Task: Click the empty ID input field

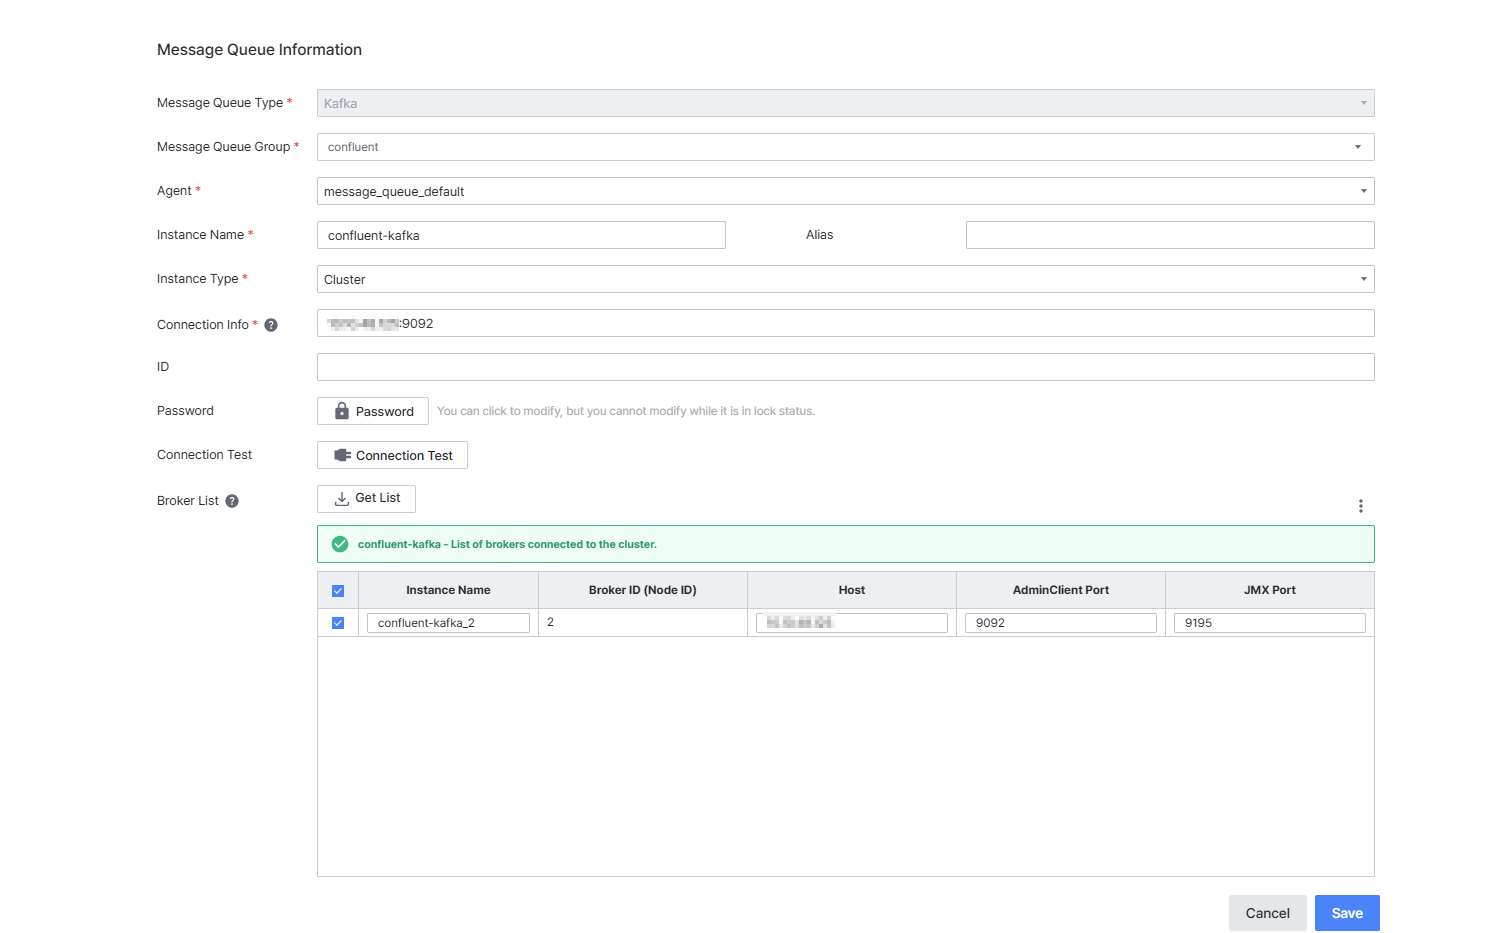Action: click(846, 367)
